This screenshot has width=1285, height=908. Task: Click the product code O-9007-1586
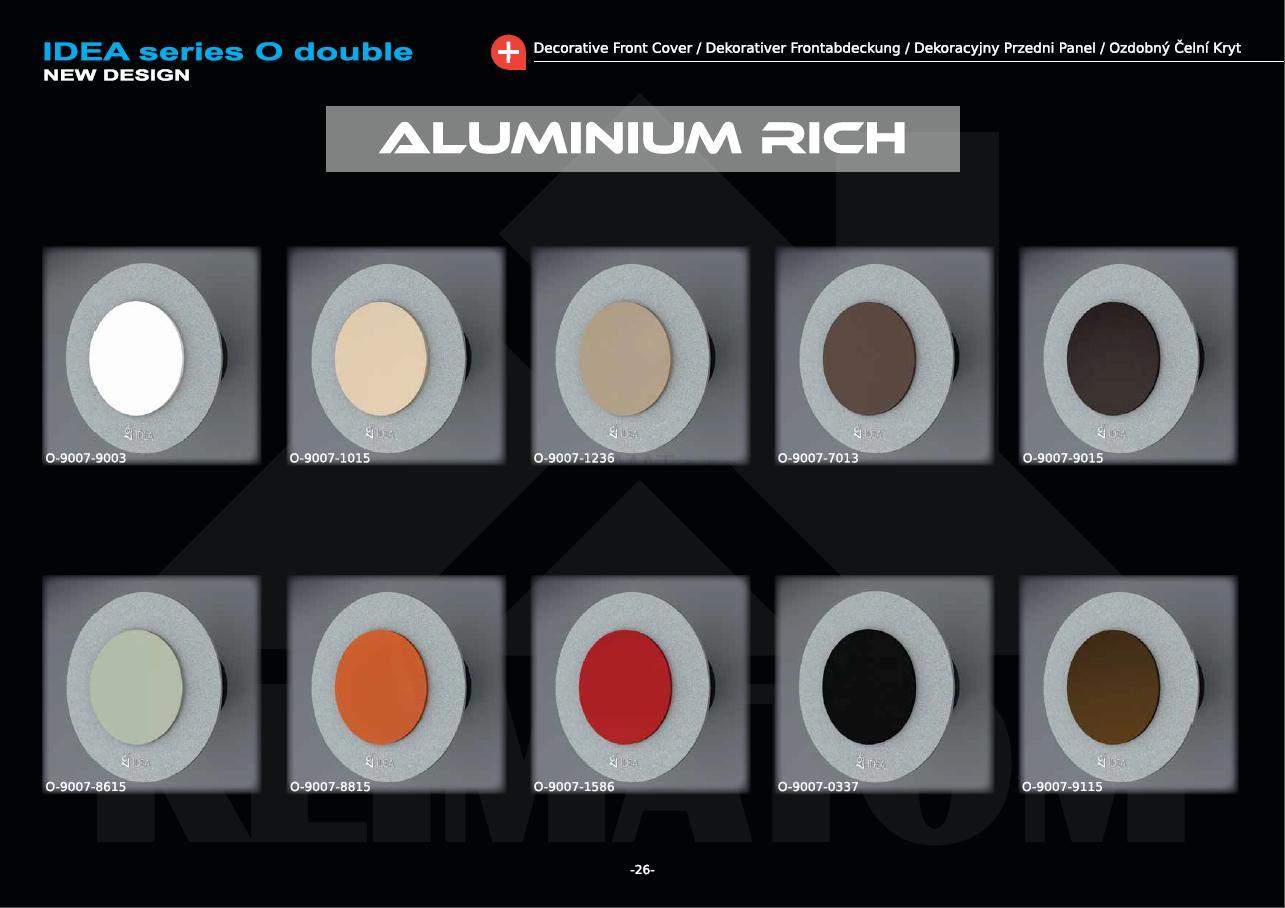click(x=574, y=787)
